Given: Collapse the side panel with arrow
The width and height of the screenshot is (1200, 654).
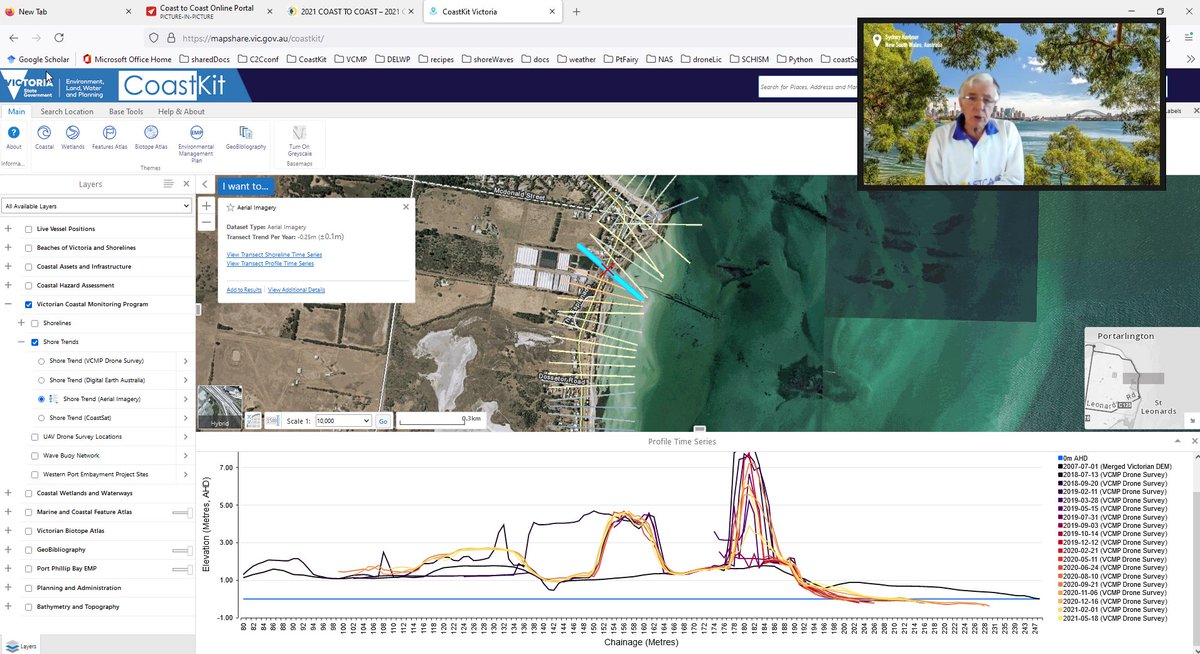Looking at the screenshot, I should coord(205,185).
